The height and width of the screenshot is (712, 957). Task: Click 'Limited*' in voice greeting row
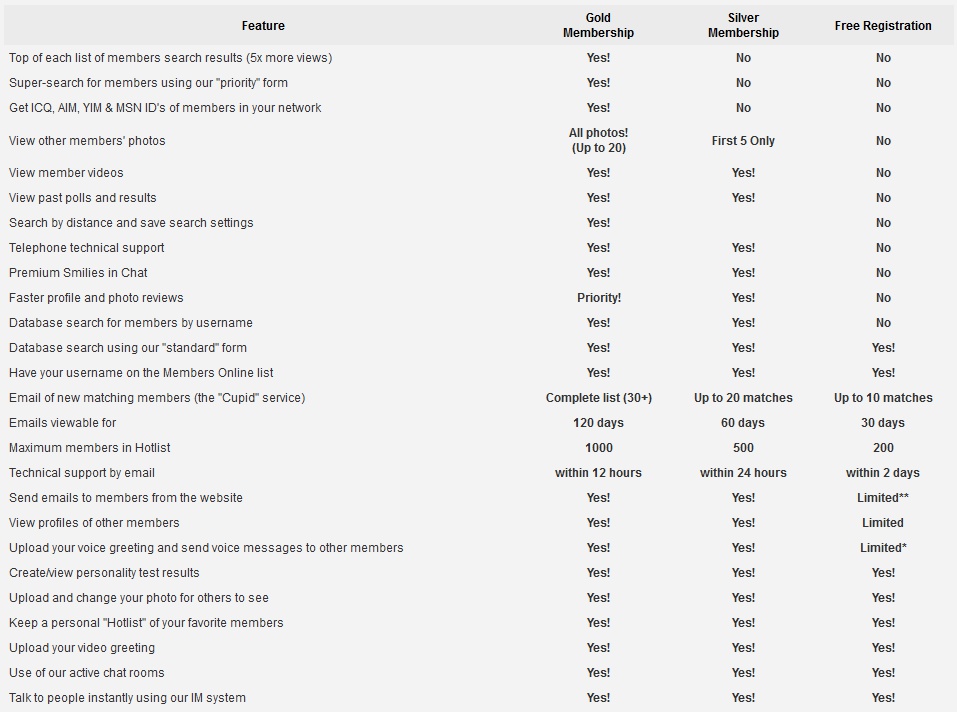883,548
